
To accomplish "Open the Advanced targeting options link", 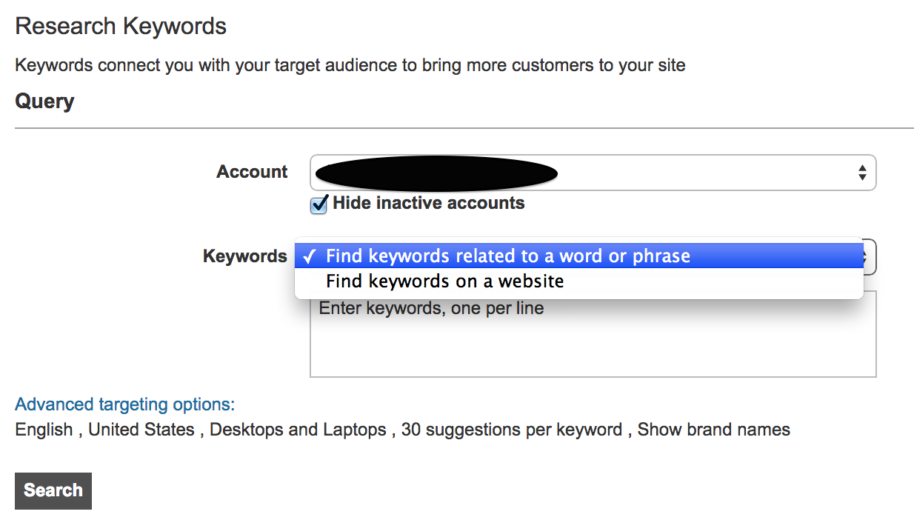I will point(125,404).
